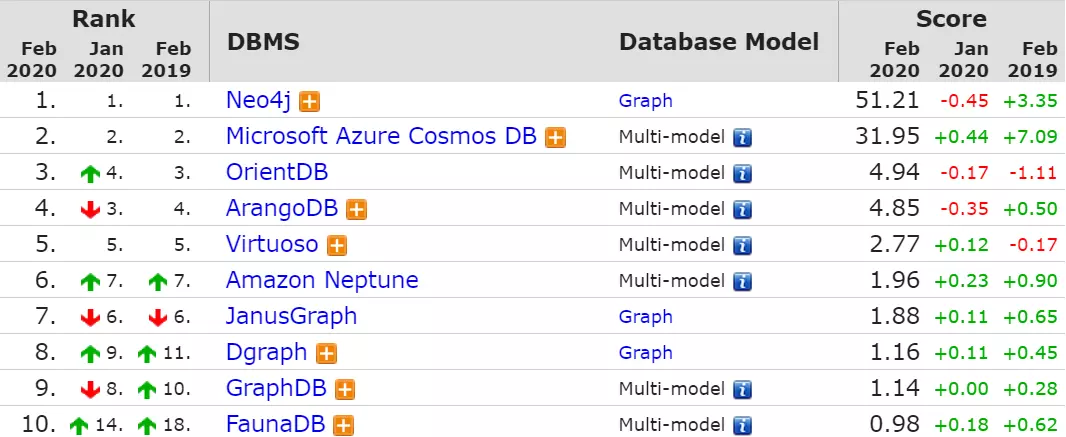Click the Graph model link in Dgraph's row
Viewport: 1066px width, 437px height.
(645, 352)
